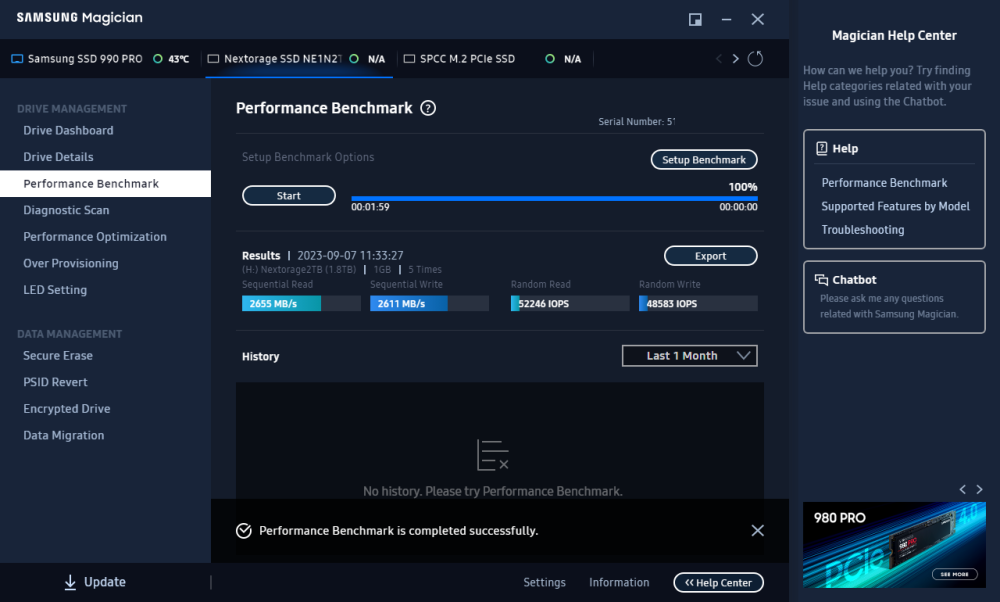Go to next ad banner arrow
The height and width of the screenshot is (602, 1000).
click(980, 489)
